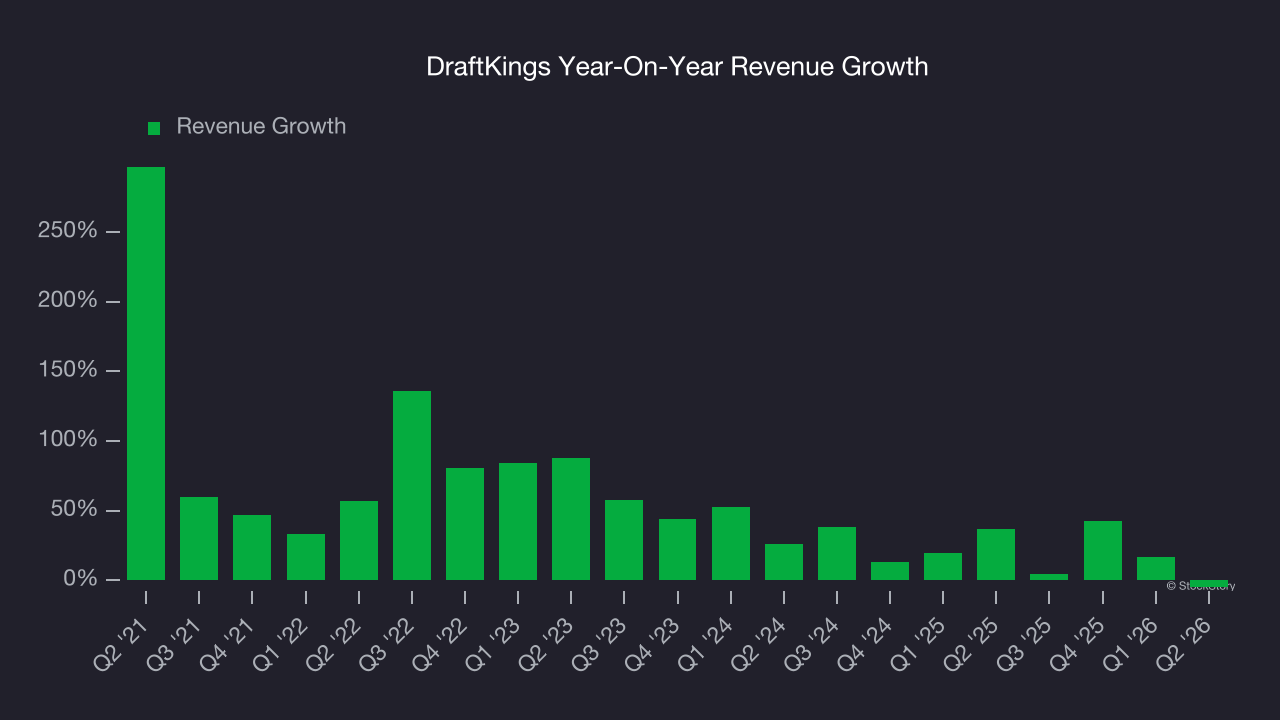Select the Q1 '23 bar
Screen dimensions: 1280x720
click(x=518, y=521)
